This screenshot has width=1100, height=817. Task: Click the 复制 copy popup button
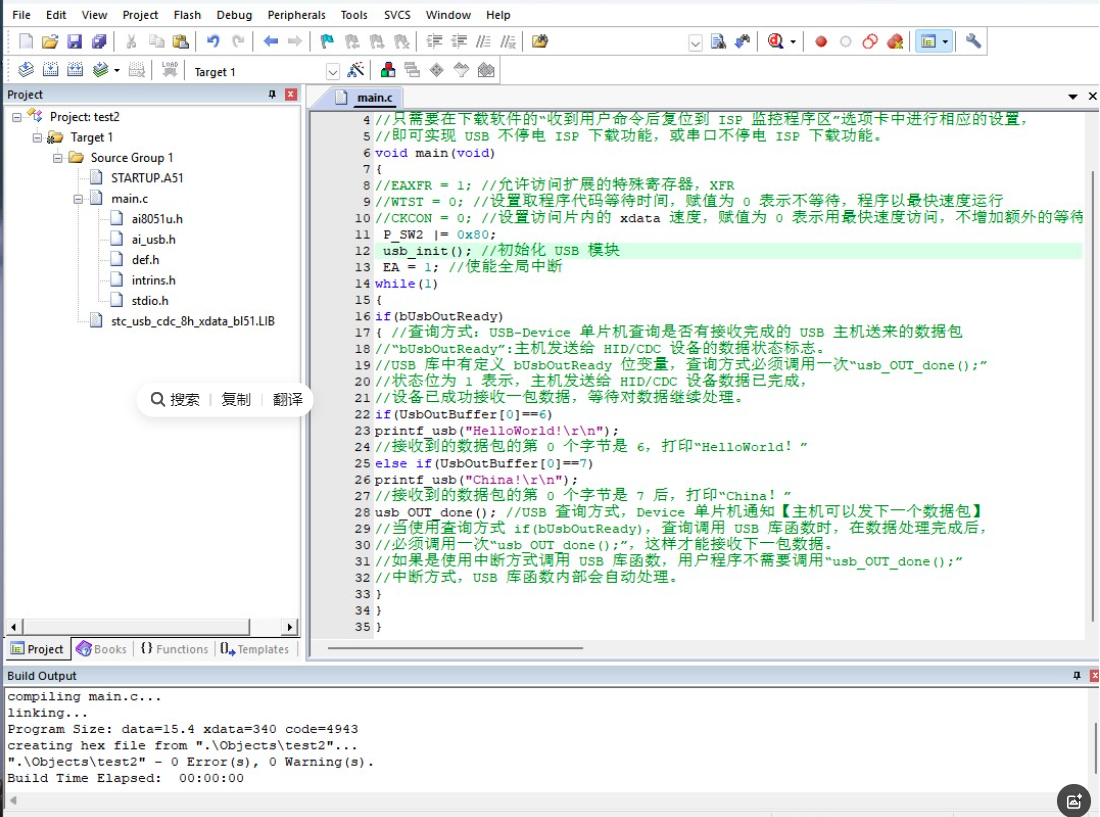coord(236,399)
